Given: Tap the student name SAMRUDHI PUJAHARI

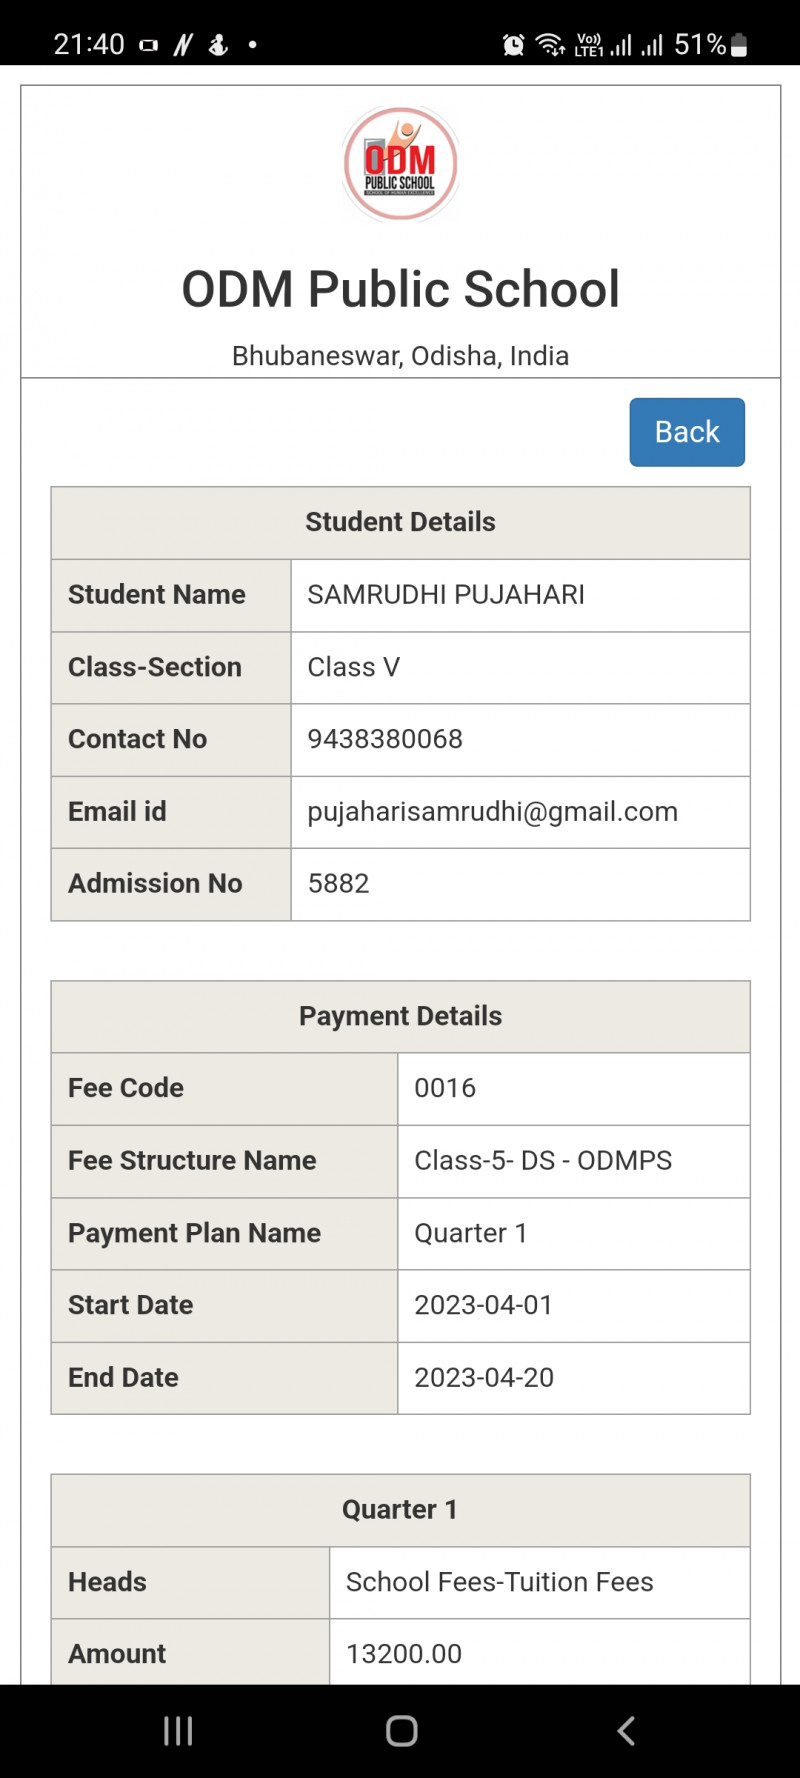Looking at the screenshot, I should click(x=446, y=595).
